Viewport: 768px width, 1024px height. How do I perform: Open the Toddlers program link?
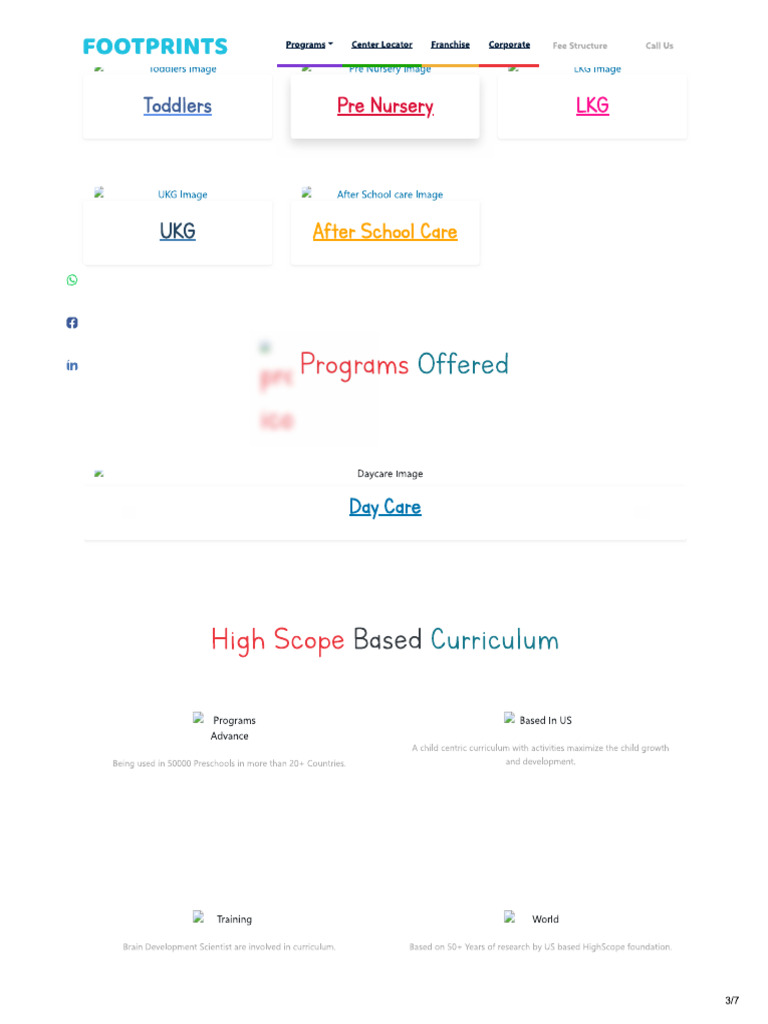(177, 106)
